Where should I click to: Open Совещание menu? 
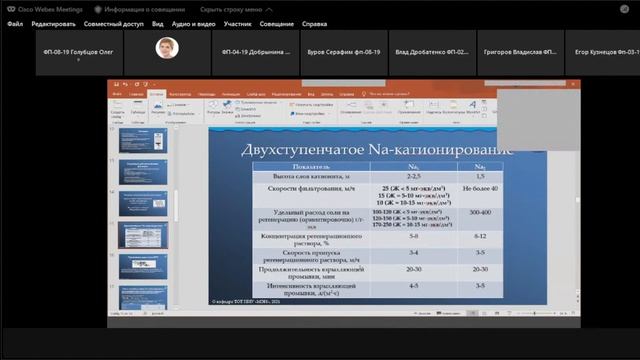[x=277, y=24]
